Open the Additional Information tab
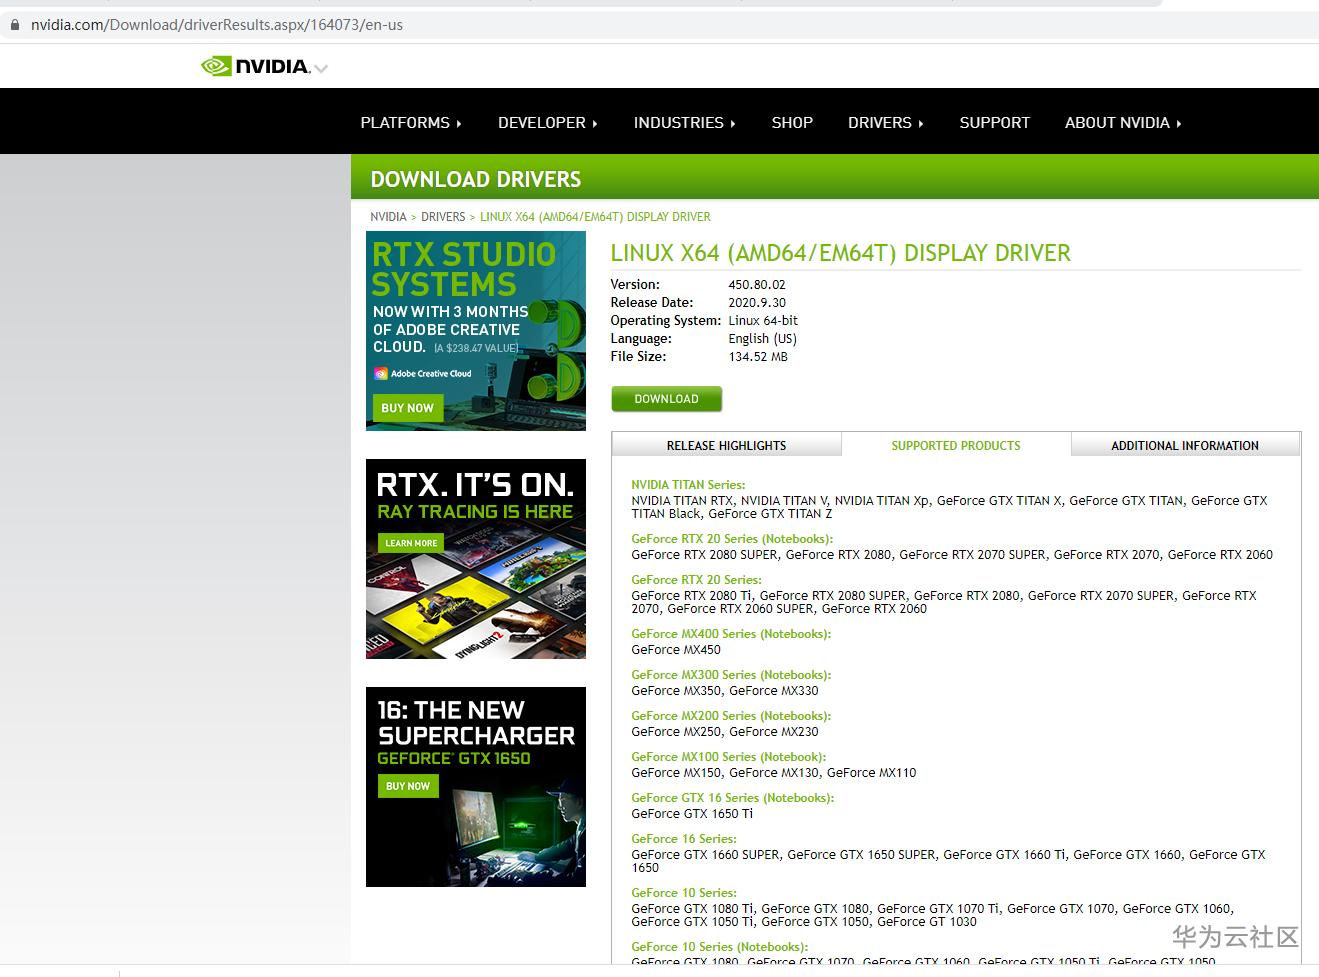 pos(1185,445)
